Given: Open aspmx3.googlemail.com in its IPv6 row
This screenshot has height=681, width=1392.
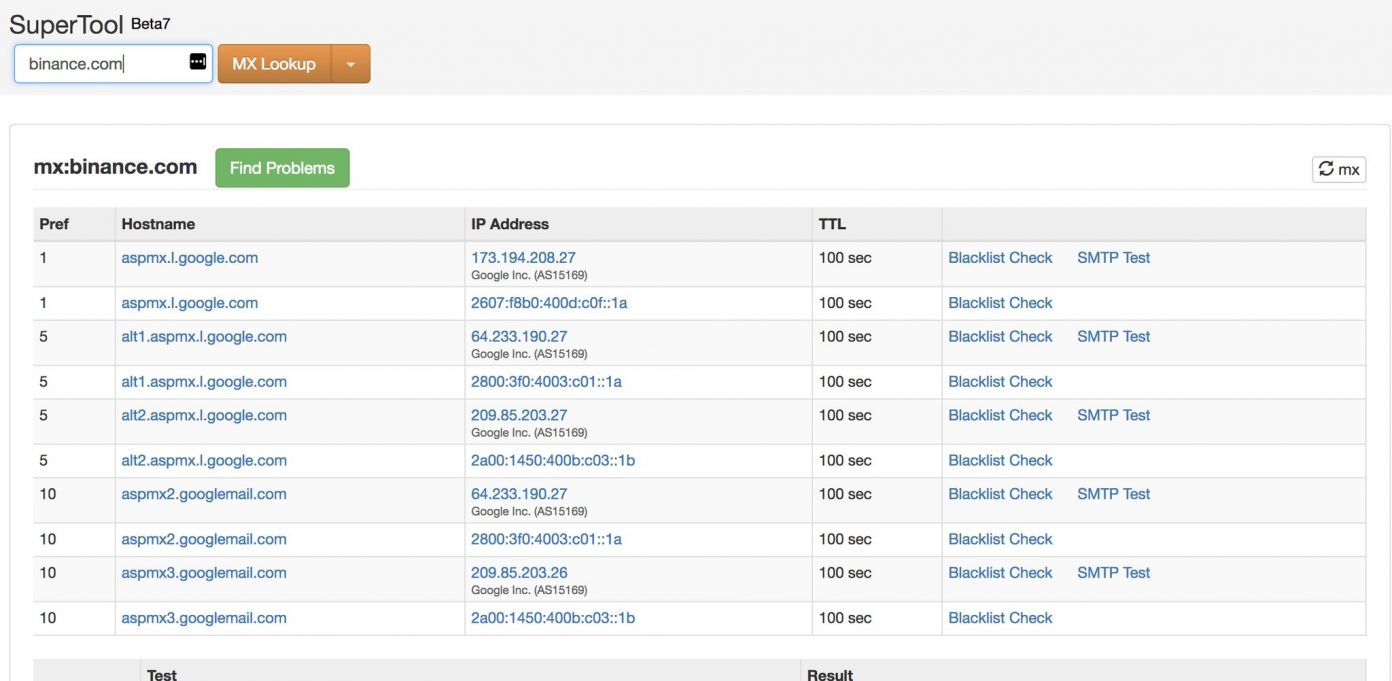Looking at the screenshot, I should [204, 618].
